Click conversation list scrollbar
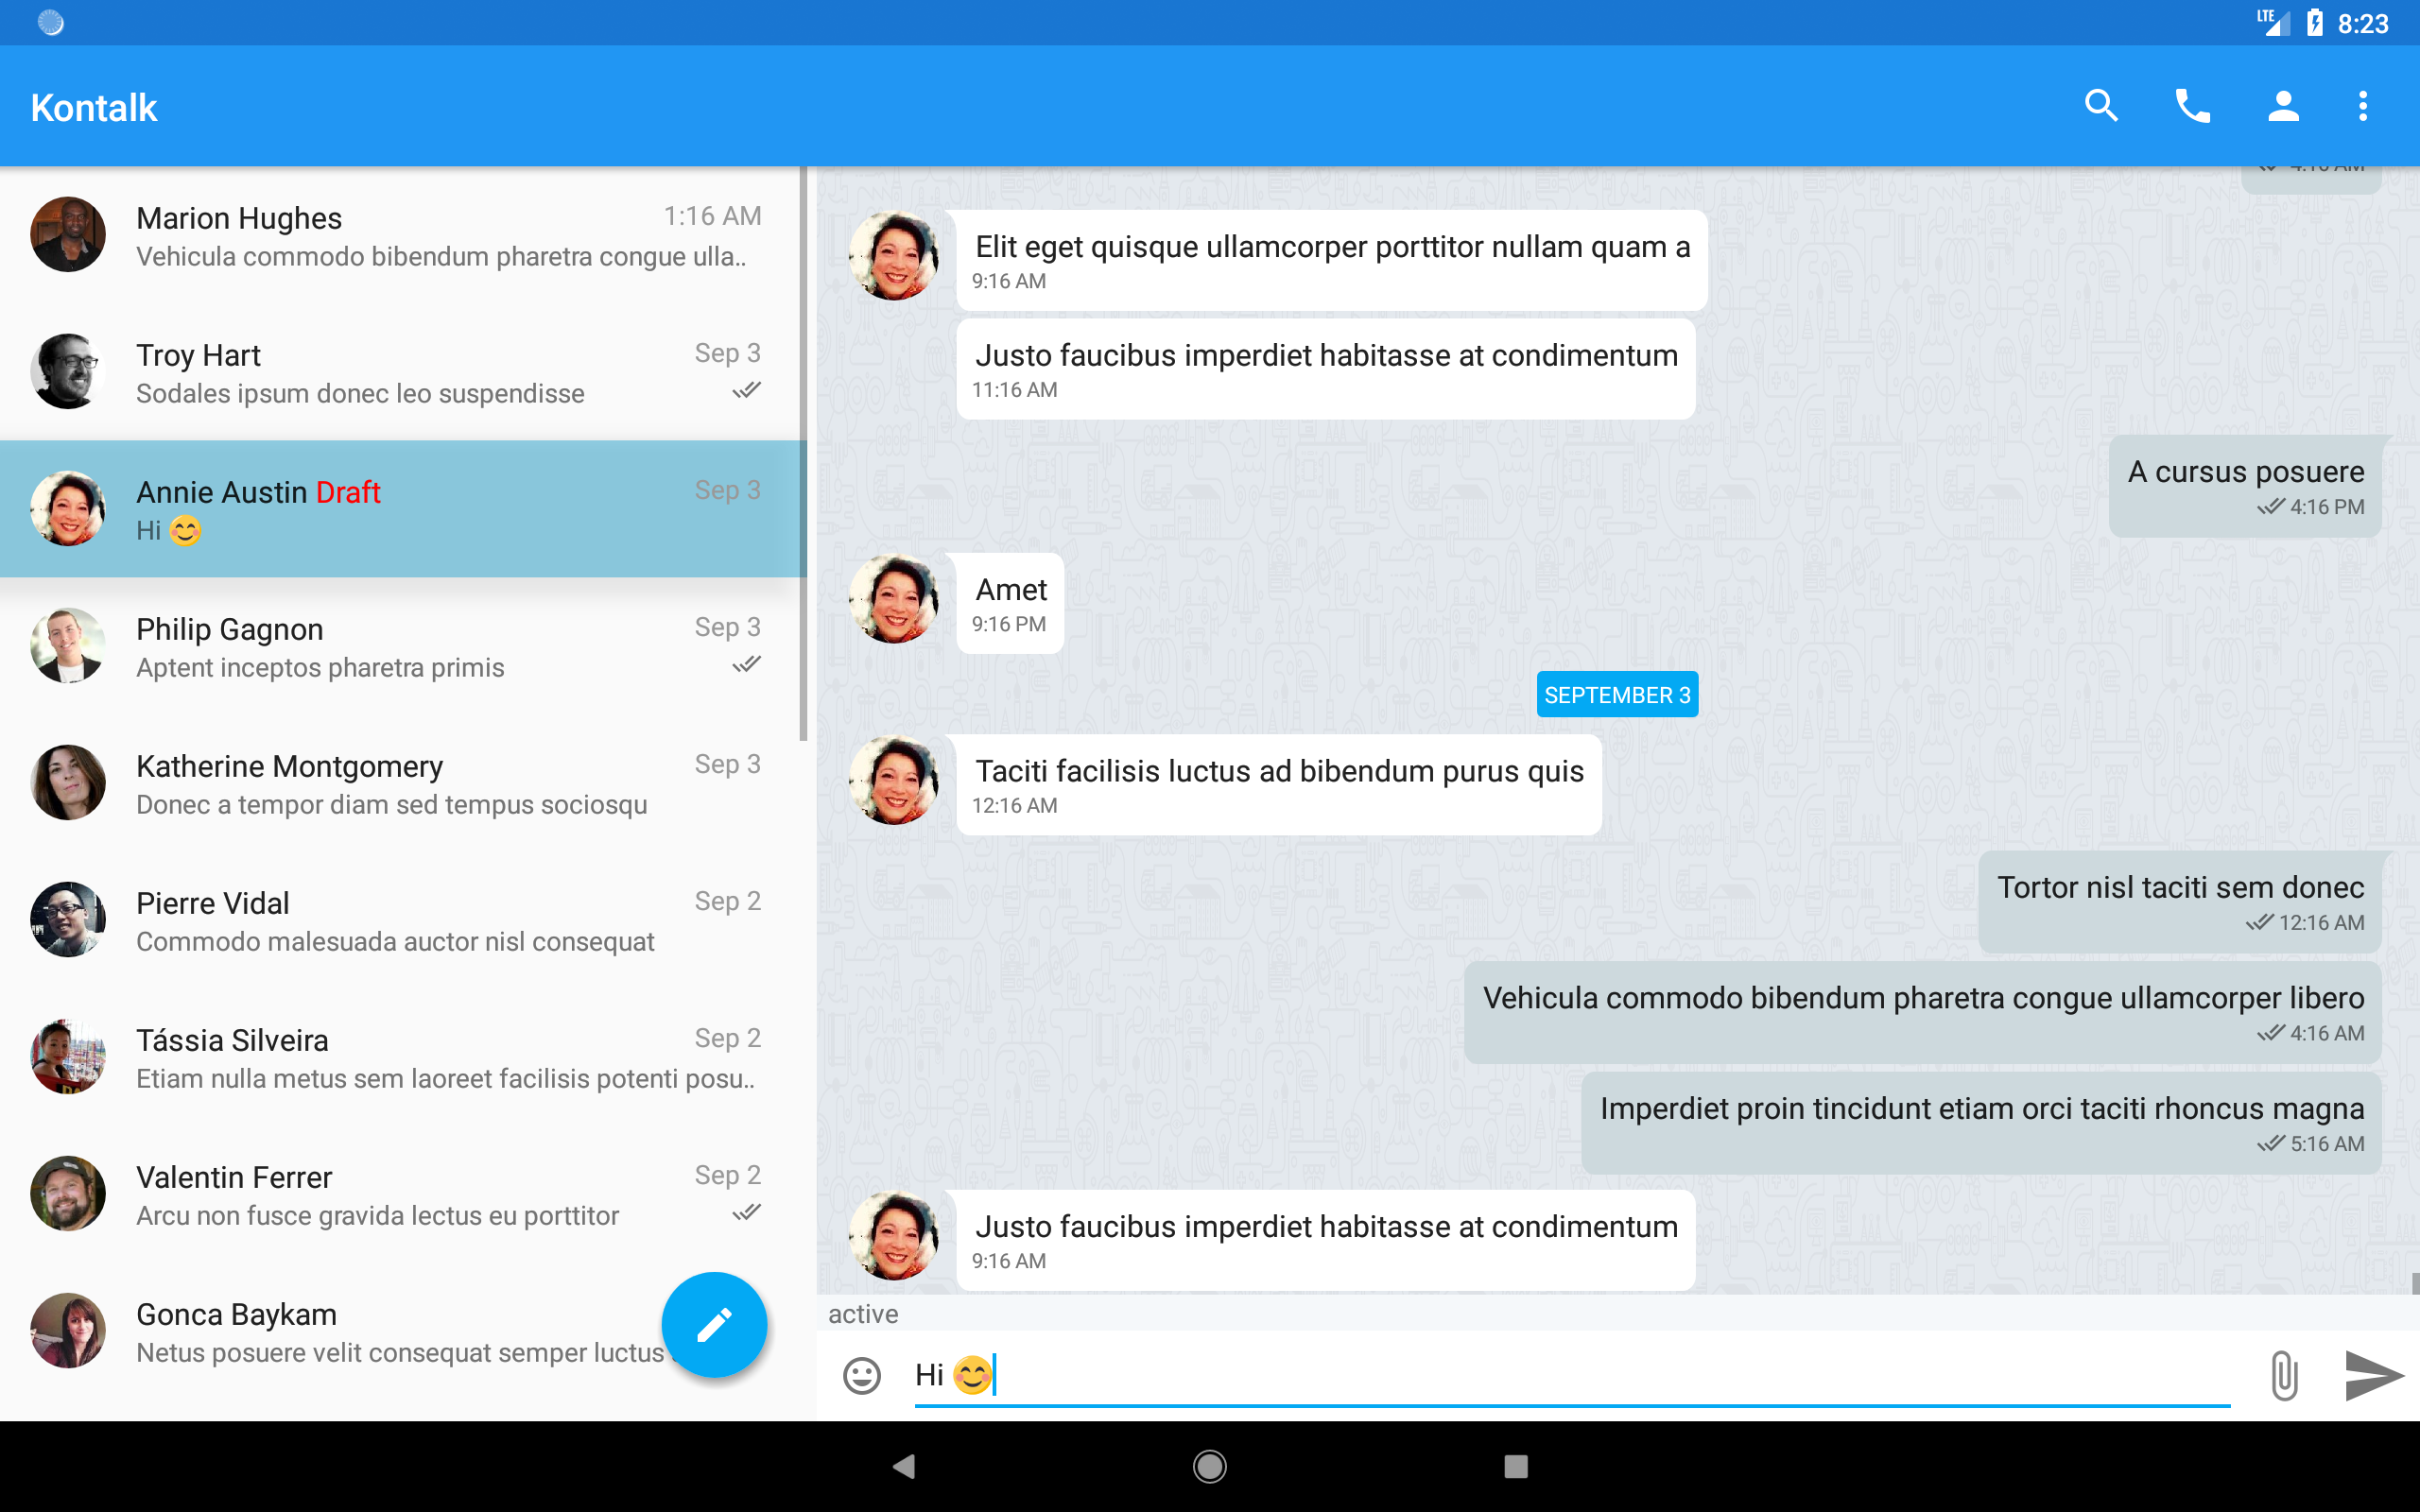The height and width of the screenshot is (1512, 2420). 803,455
